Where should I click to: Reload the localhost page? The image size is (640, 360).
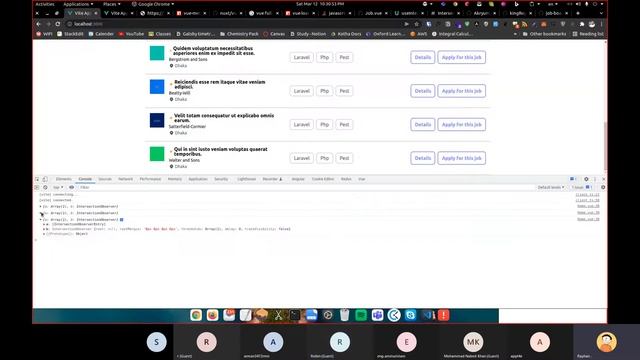[x=58, y=24]
